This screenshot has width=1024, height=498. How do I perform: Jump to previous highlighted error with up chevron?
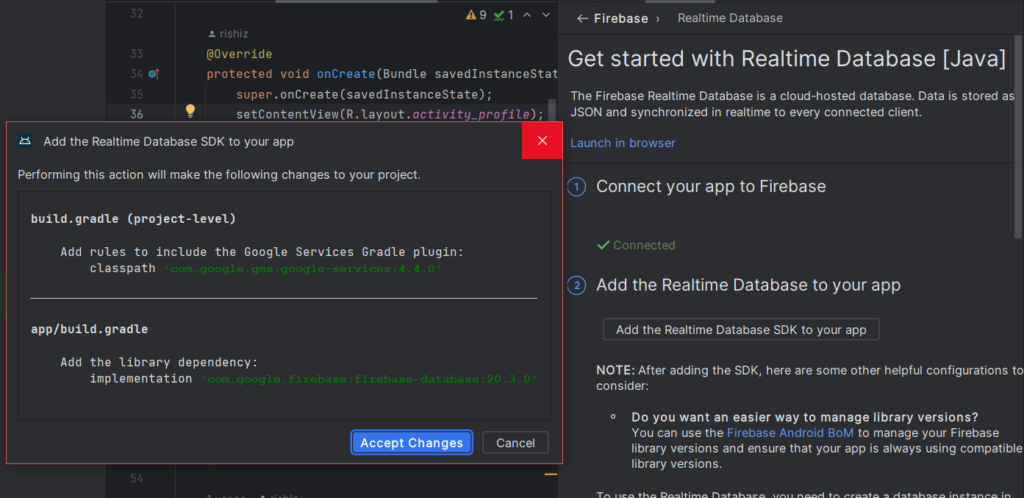pos(528,15)
